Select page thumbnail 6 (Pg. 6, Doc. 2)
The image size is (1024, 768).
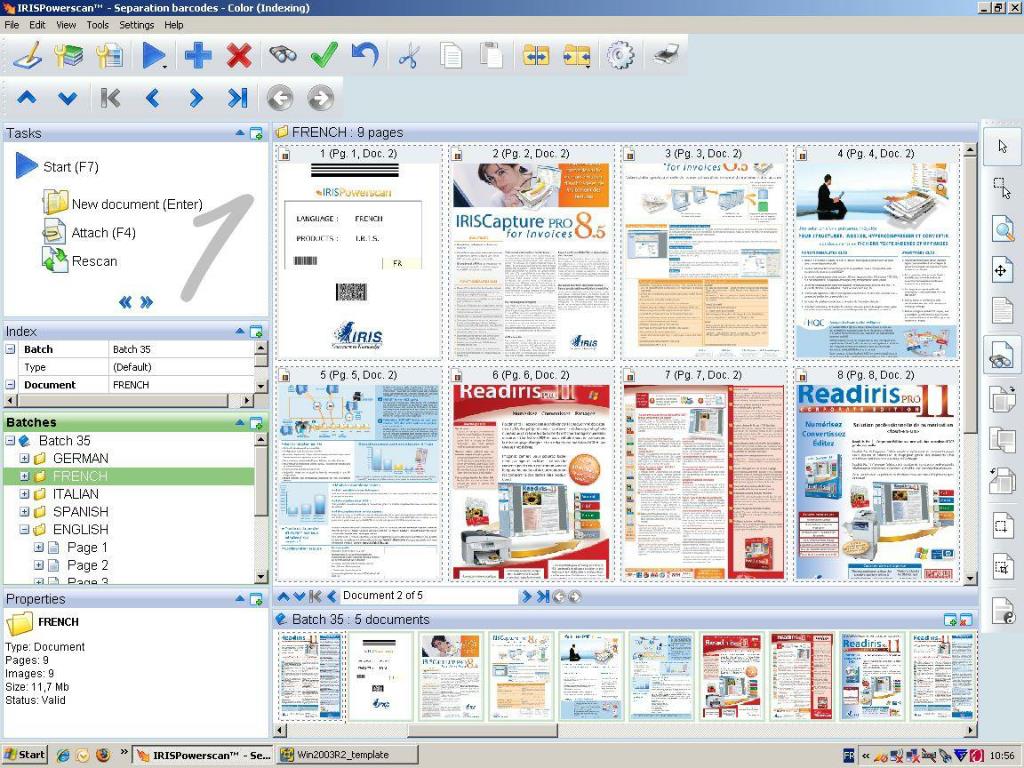pyautogui.click(x=531, y=473)
